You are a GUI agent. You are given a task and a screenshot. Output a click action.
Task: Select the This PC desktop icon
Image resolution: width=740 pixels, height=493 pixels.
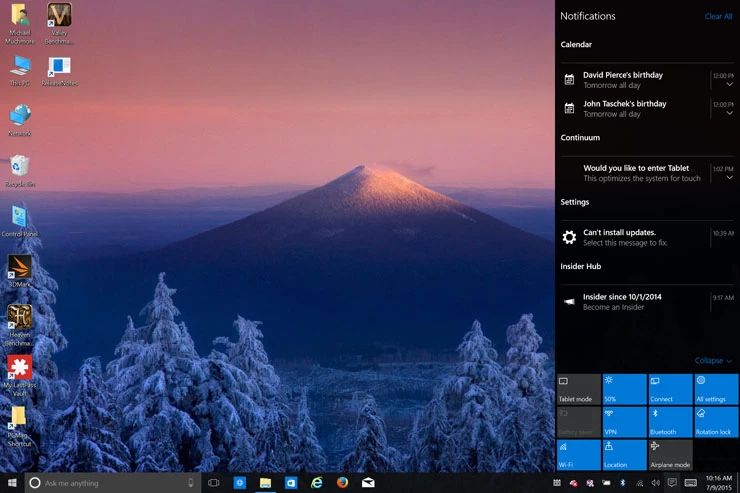[20, 71]
